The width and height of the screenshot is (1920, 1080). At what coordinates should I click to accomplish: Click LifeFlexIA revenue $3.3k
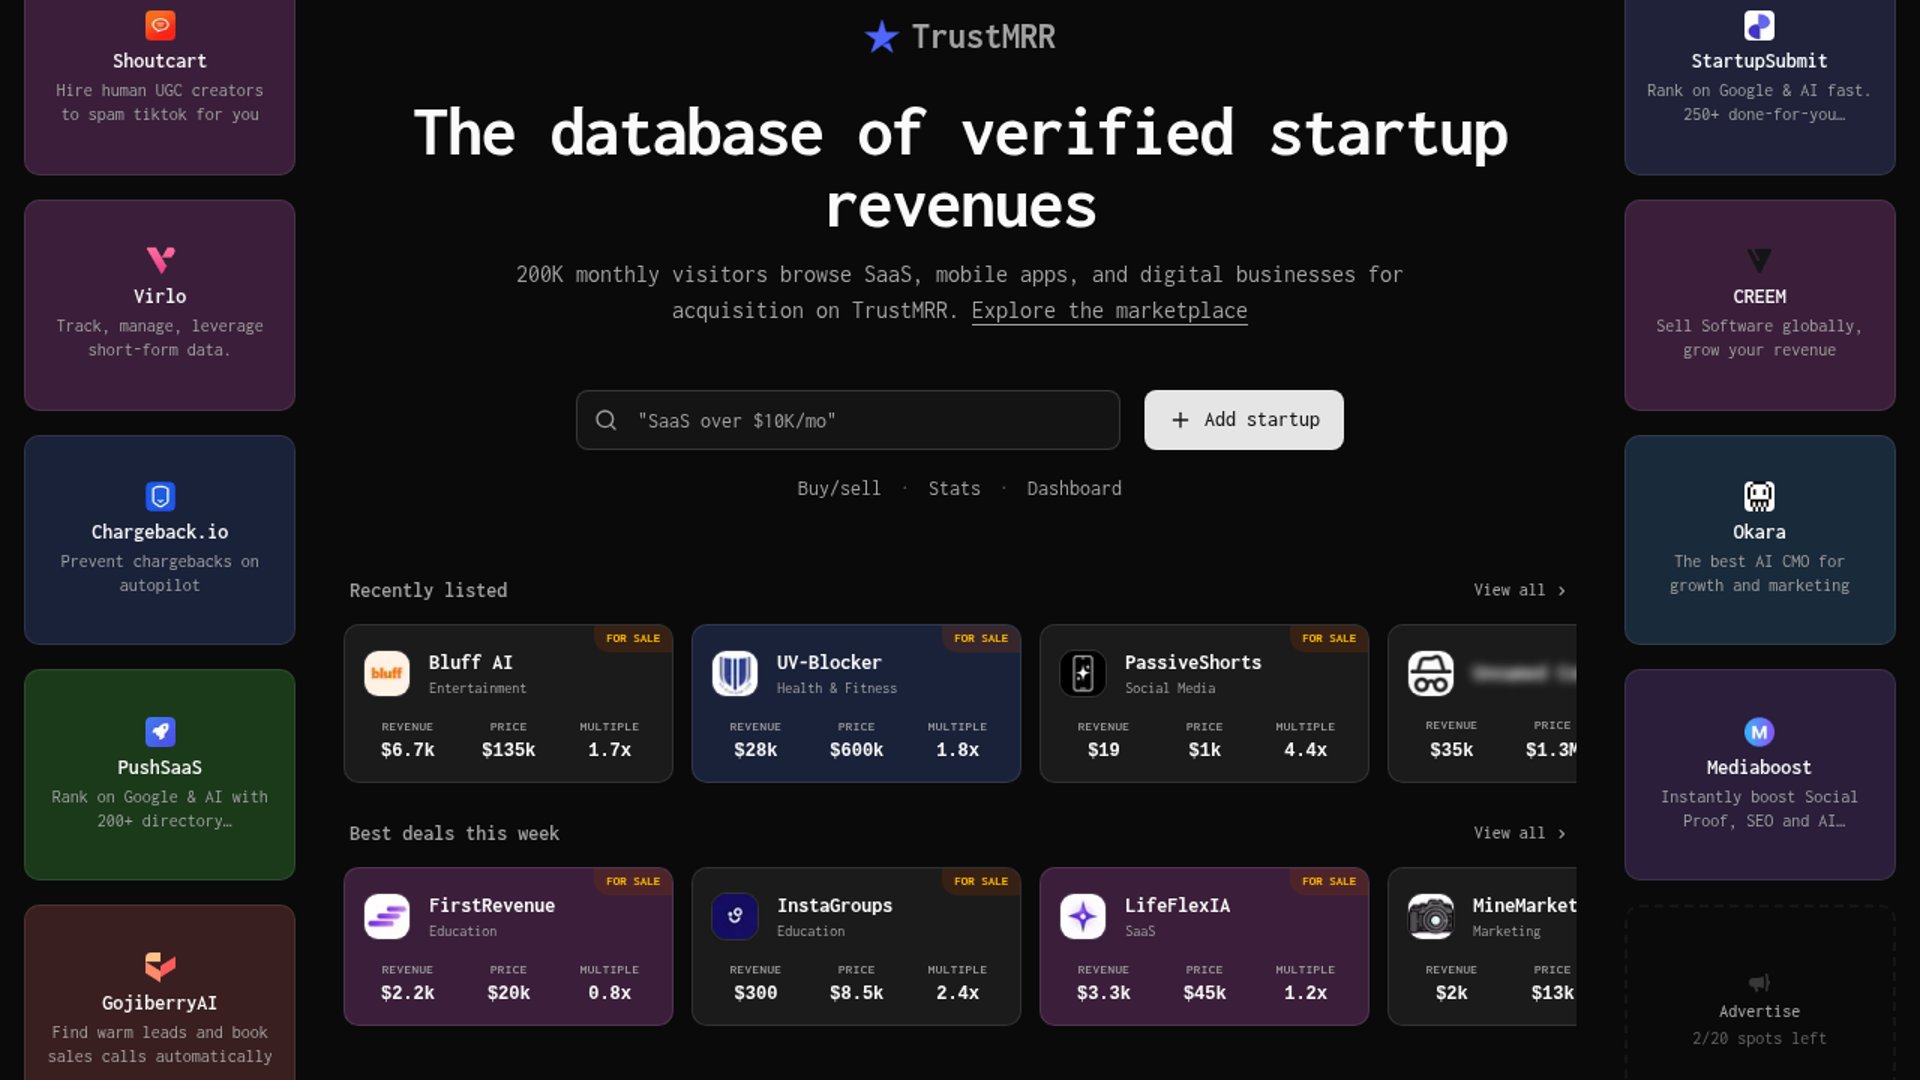coord(1103,993)
